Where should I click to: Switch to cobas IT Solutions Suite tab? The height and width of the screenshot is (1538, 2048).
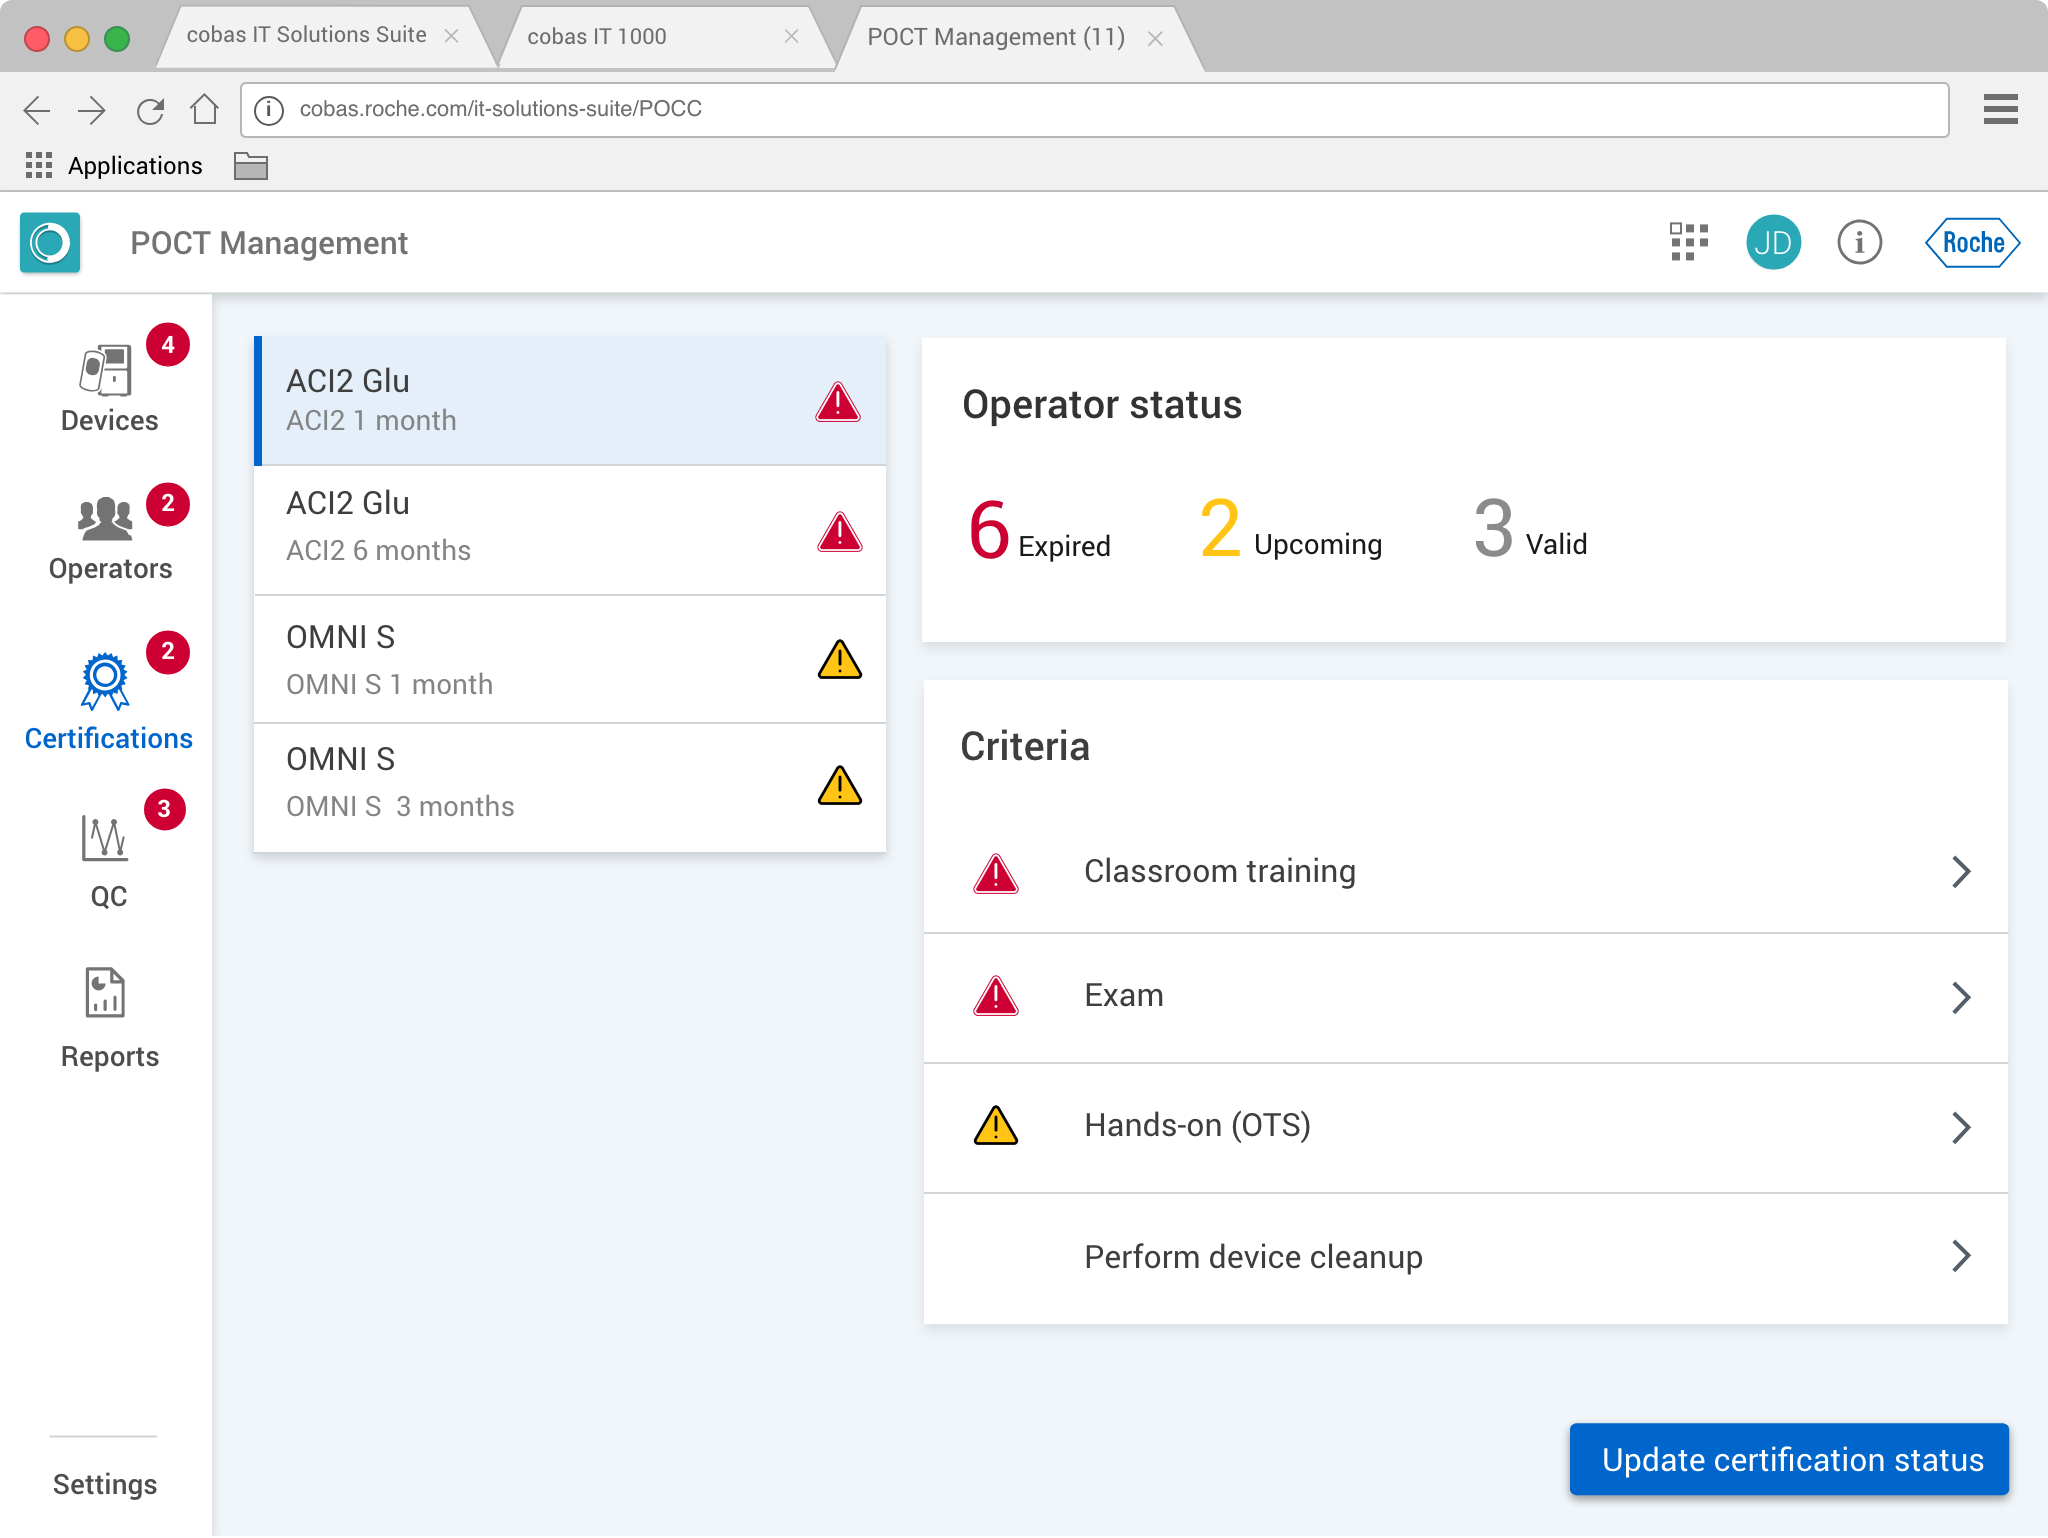pyautogui.click(x=306, y=35)
